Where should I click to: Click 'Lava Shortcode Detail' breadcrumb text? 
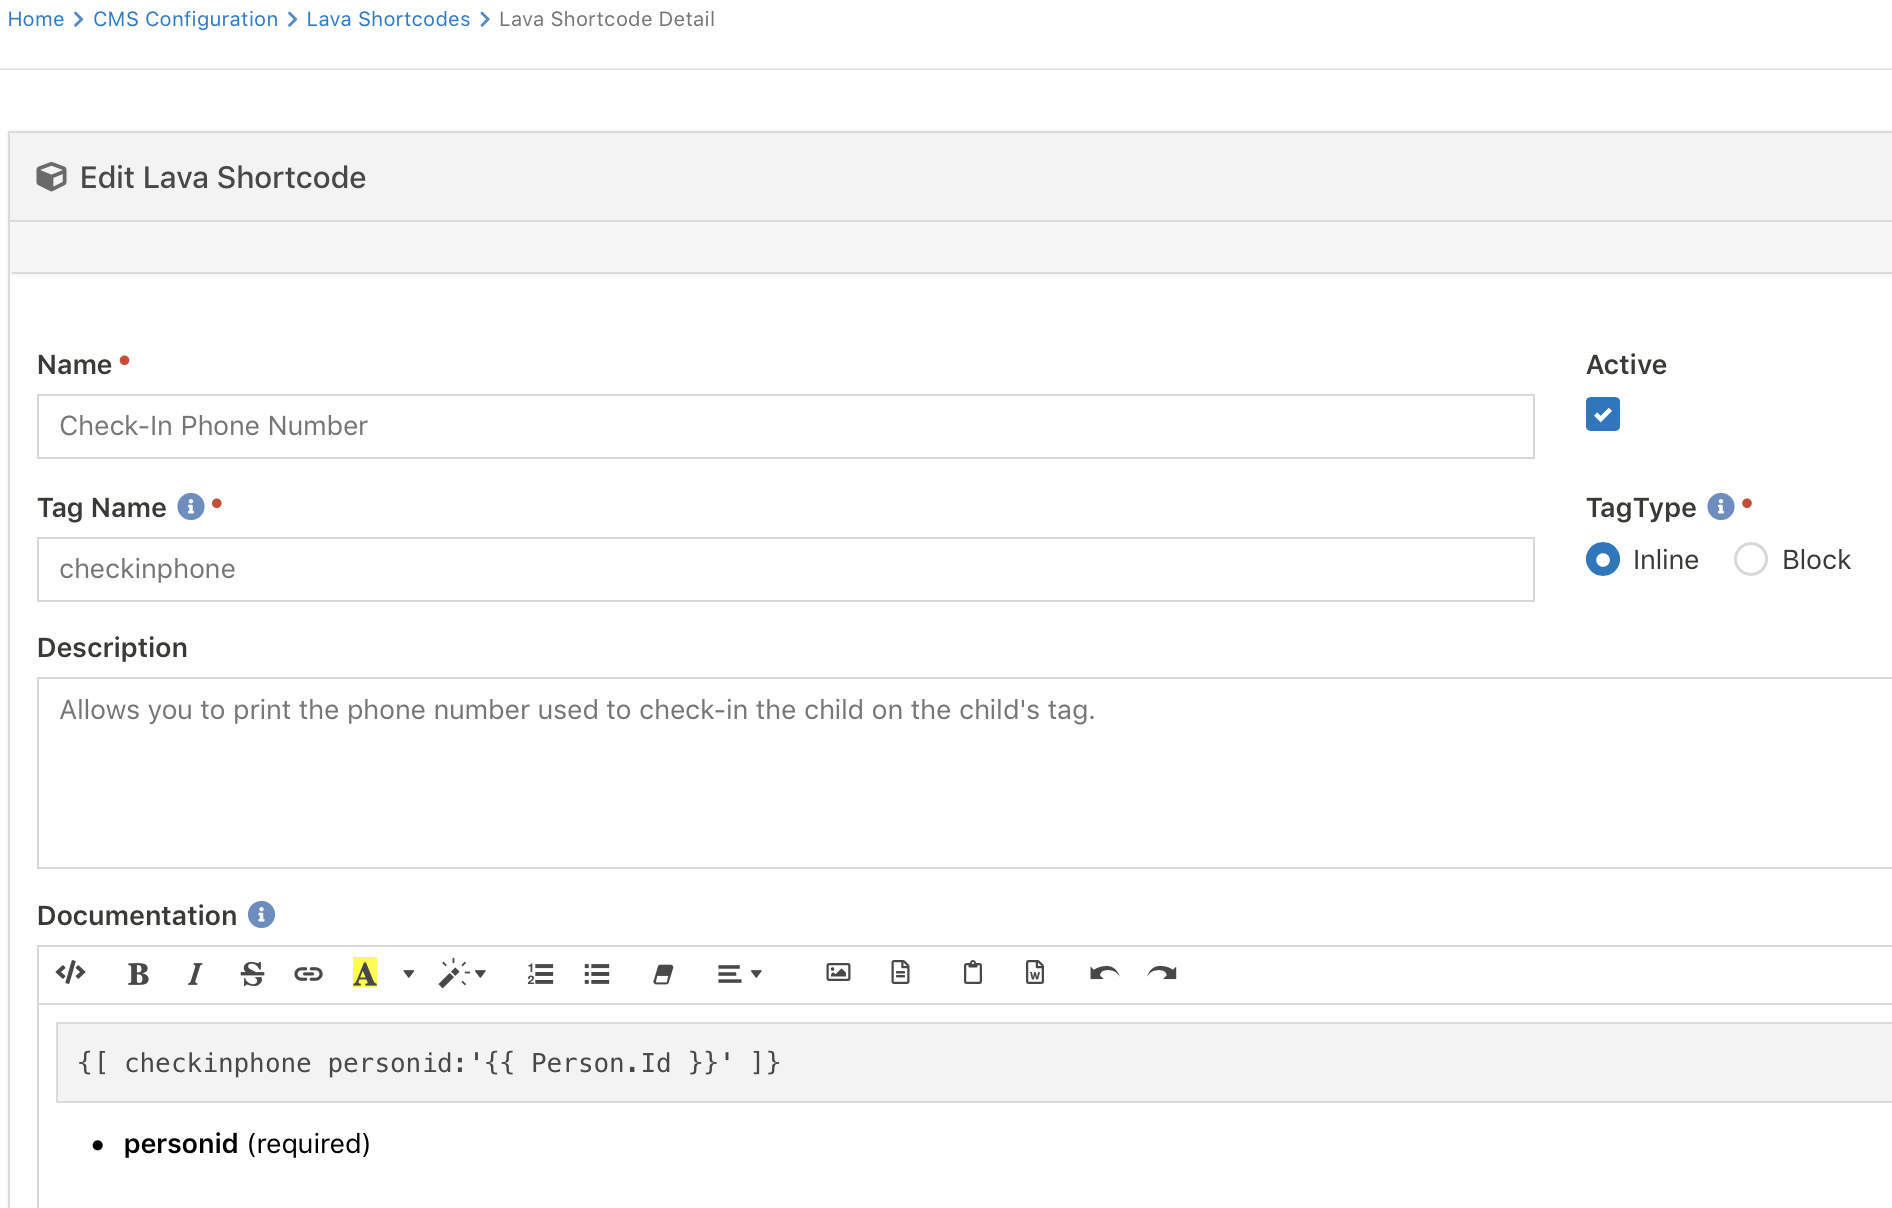coord(607,19)
